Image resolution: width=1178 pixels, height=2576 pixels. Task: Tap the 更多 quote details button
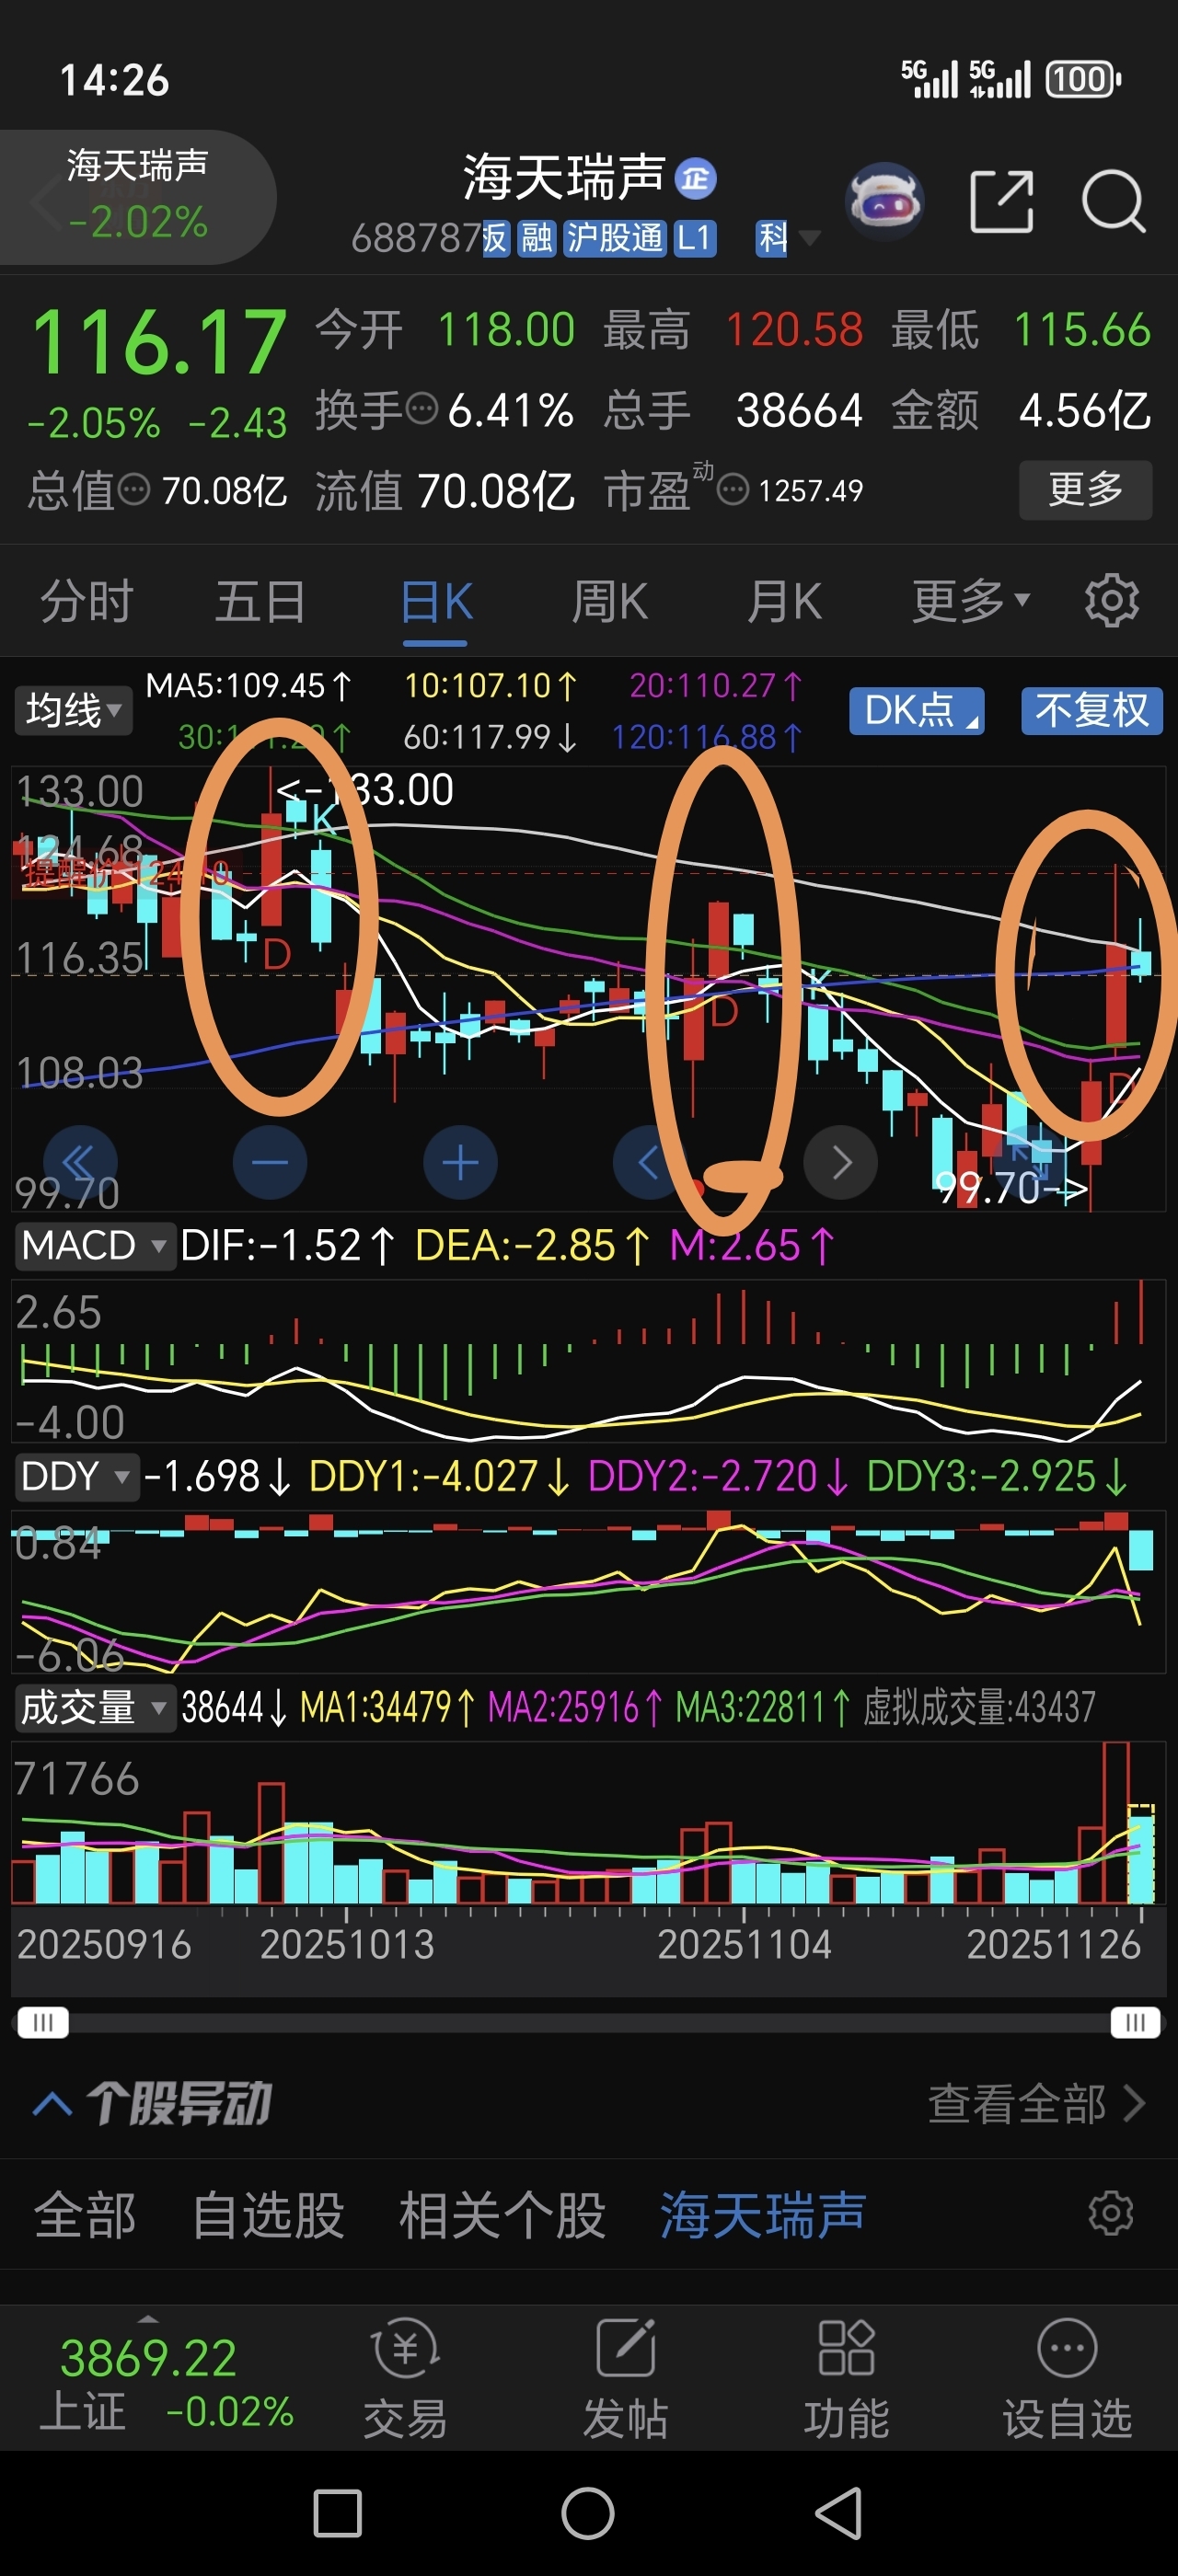point(1085,489)
